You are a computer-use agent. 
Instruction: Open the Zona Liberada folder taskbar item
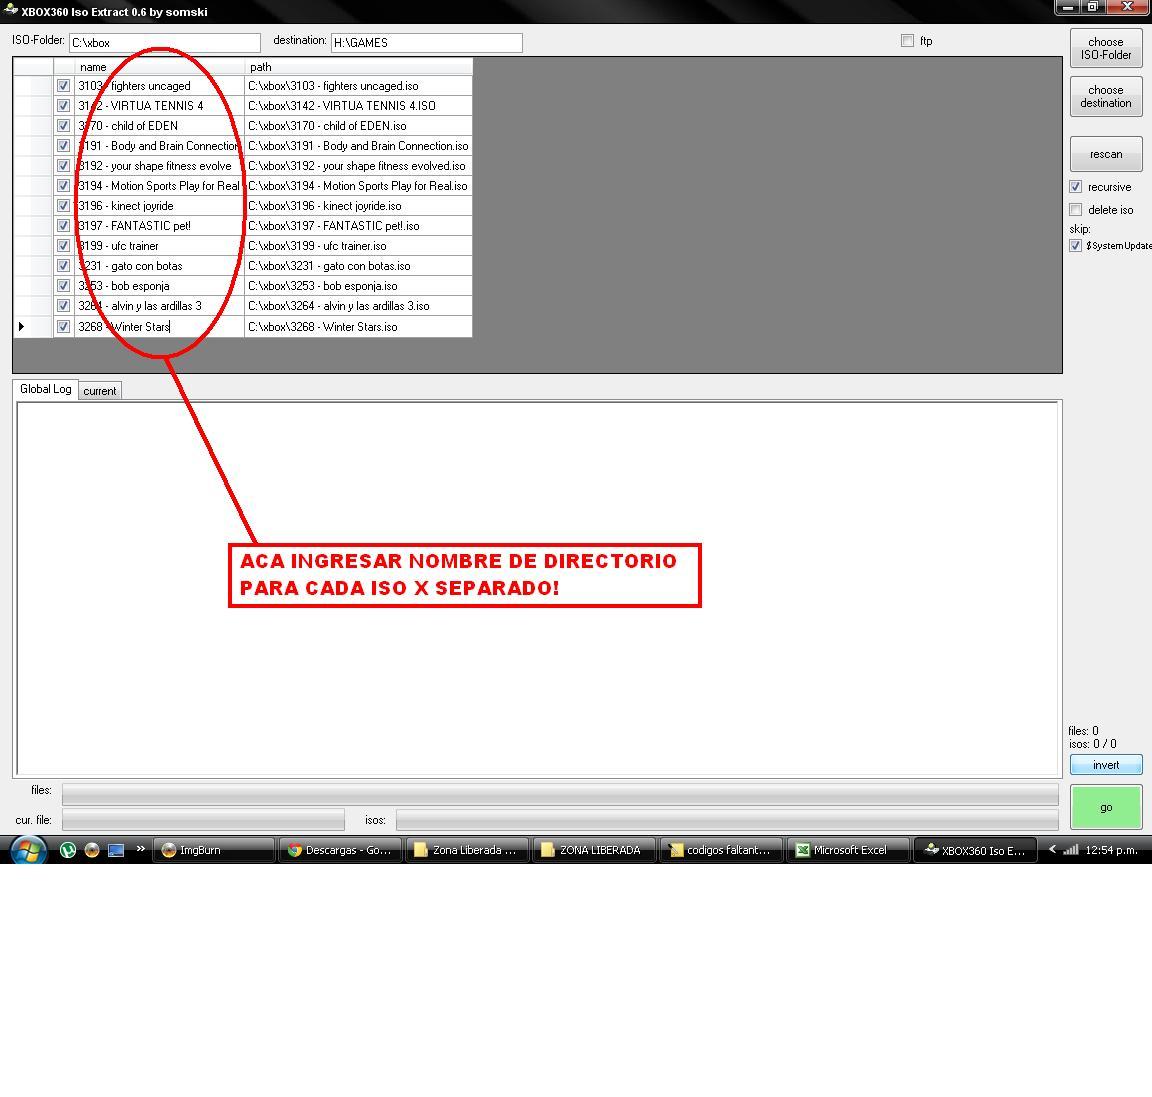467,850
